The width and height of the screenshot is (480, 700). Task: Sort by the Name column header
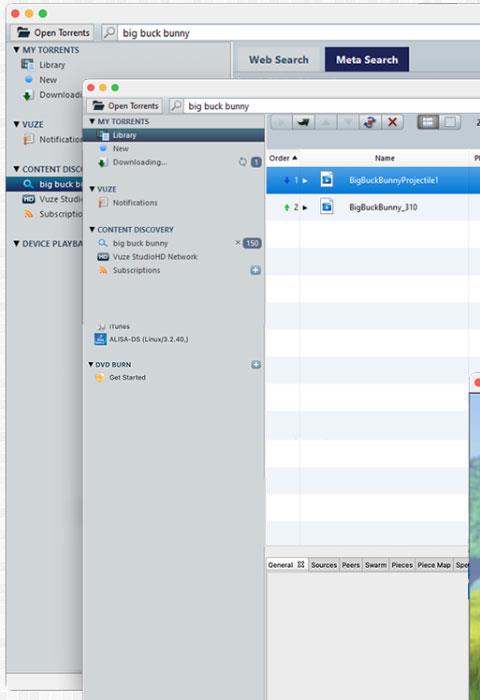tap(384, 158)
